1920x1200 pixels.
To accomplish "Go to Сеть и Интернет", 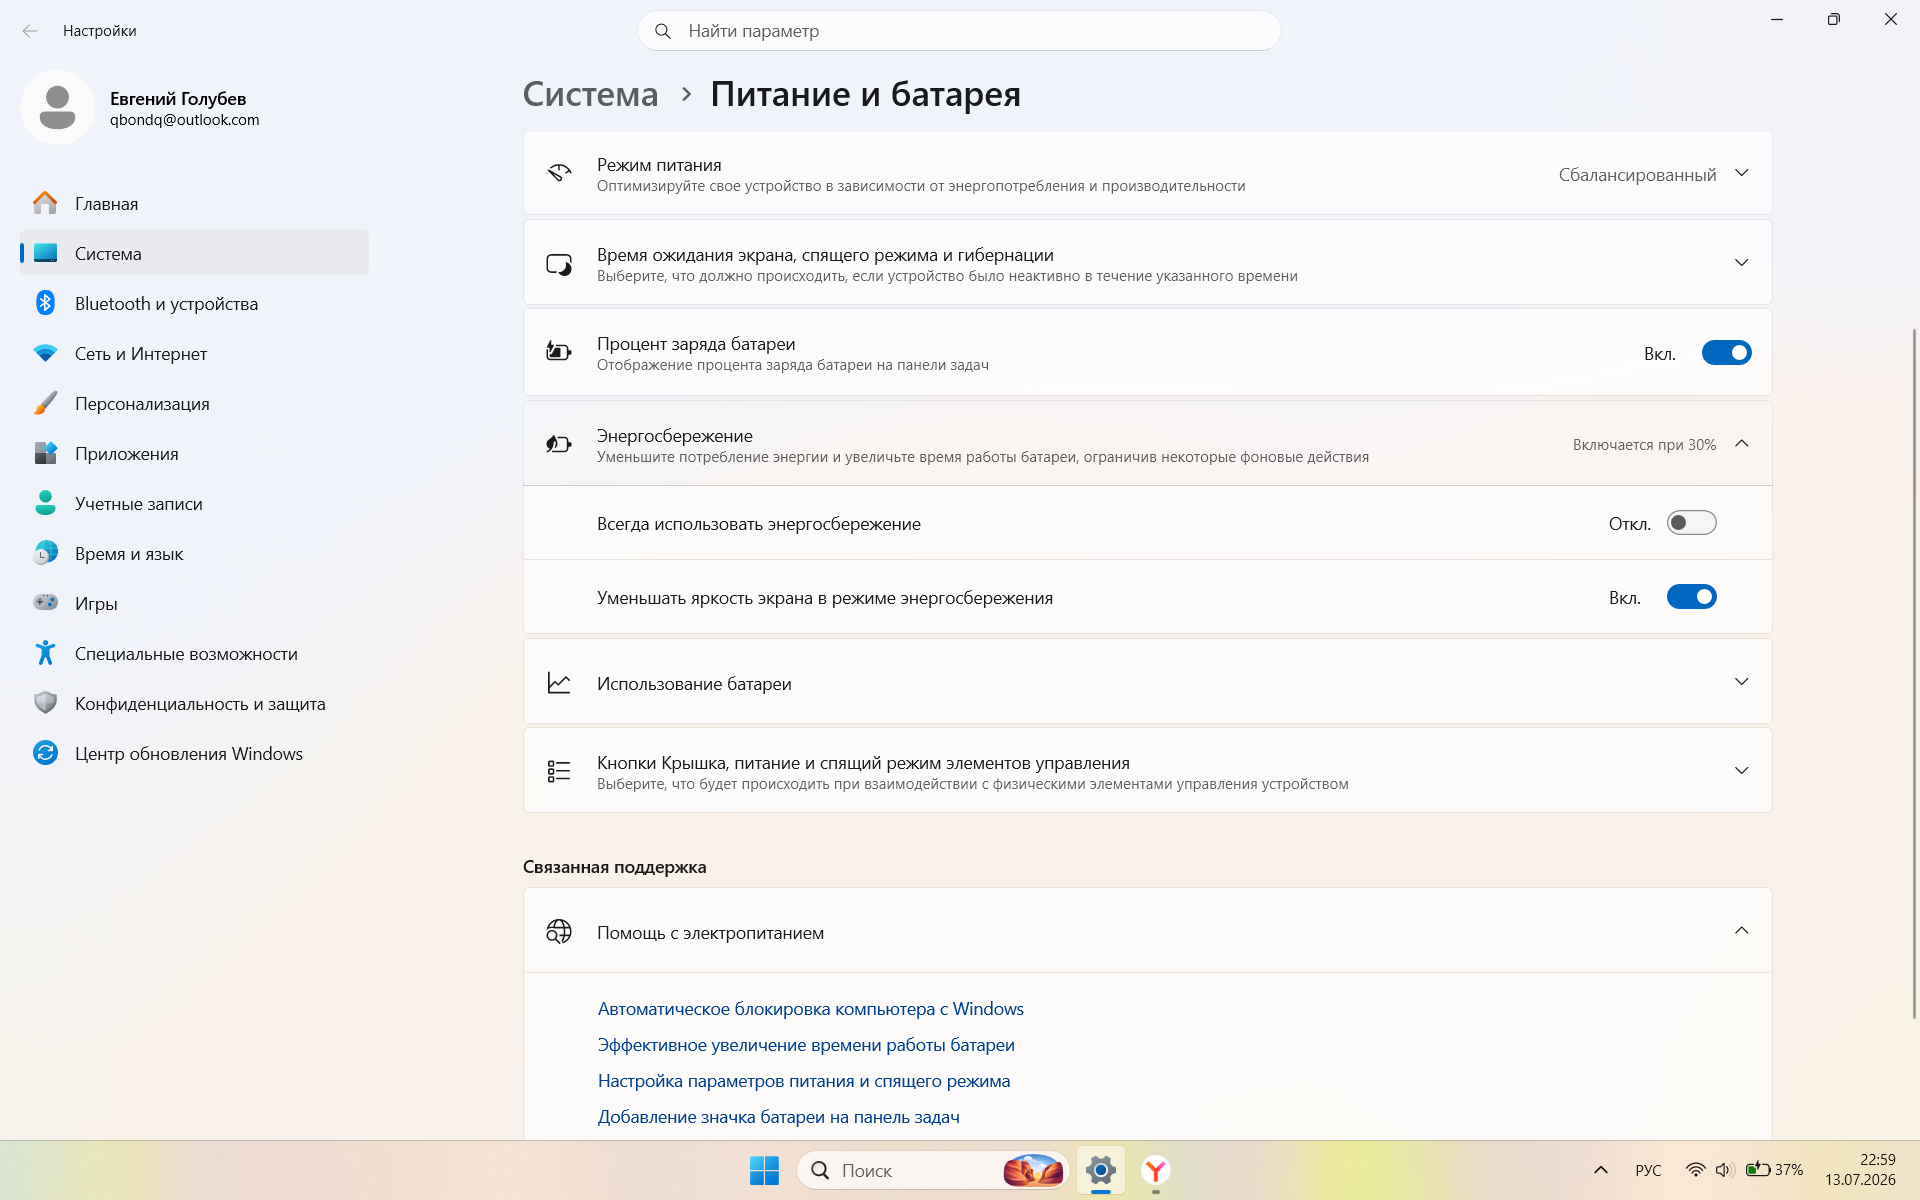I will (x=194, y=353).
